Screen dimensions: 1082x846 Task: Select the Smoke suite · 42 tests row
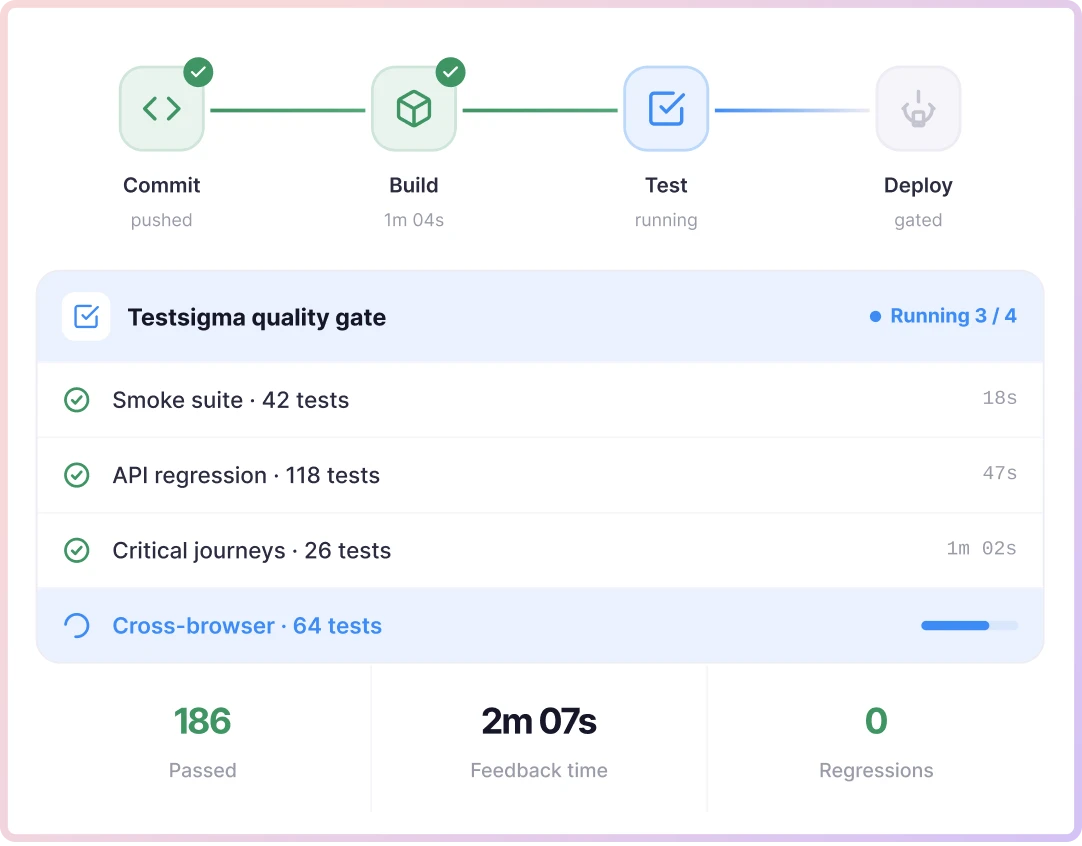[540, 400]
